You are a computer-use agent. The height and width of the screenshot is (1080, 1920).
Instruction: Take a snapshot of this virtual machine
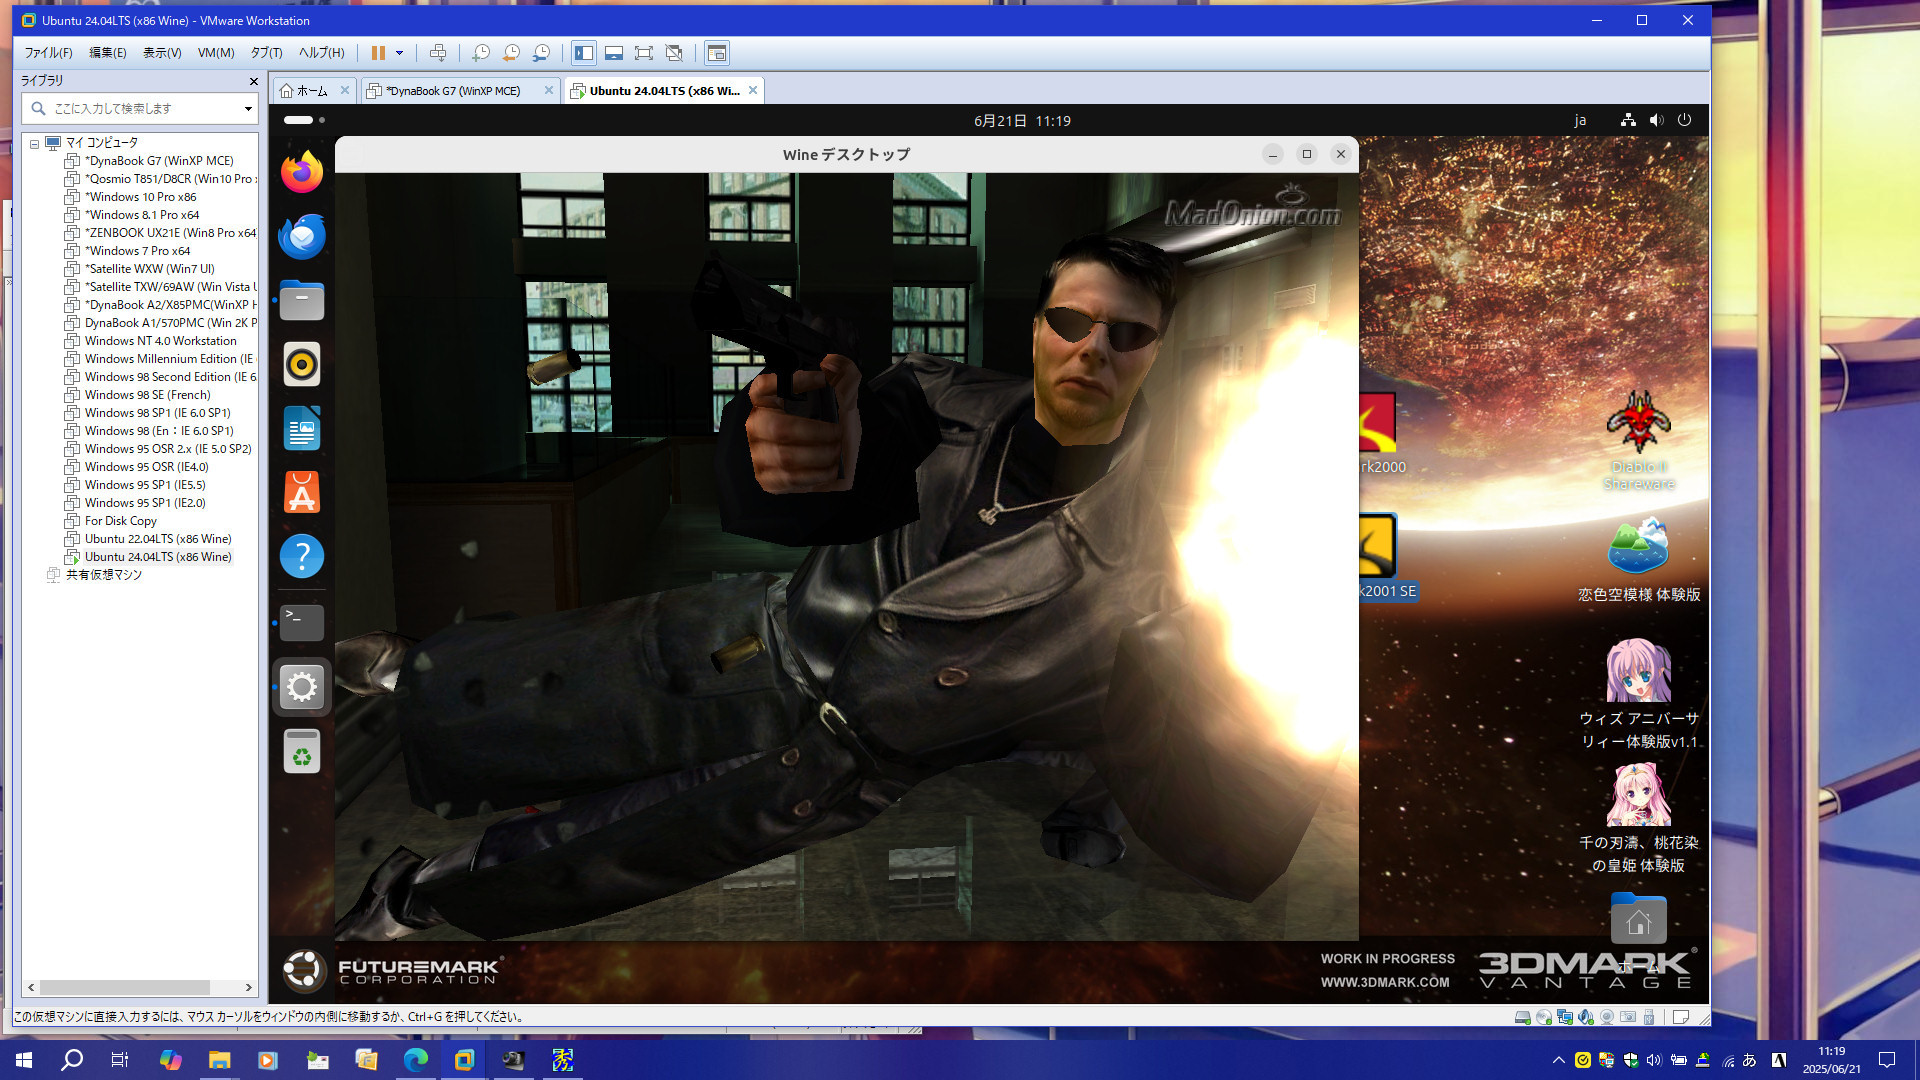tap(481, 53)
